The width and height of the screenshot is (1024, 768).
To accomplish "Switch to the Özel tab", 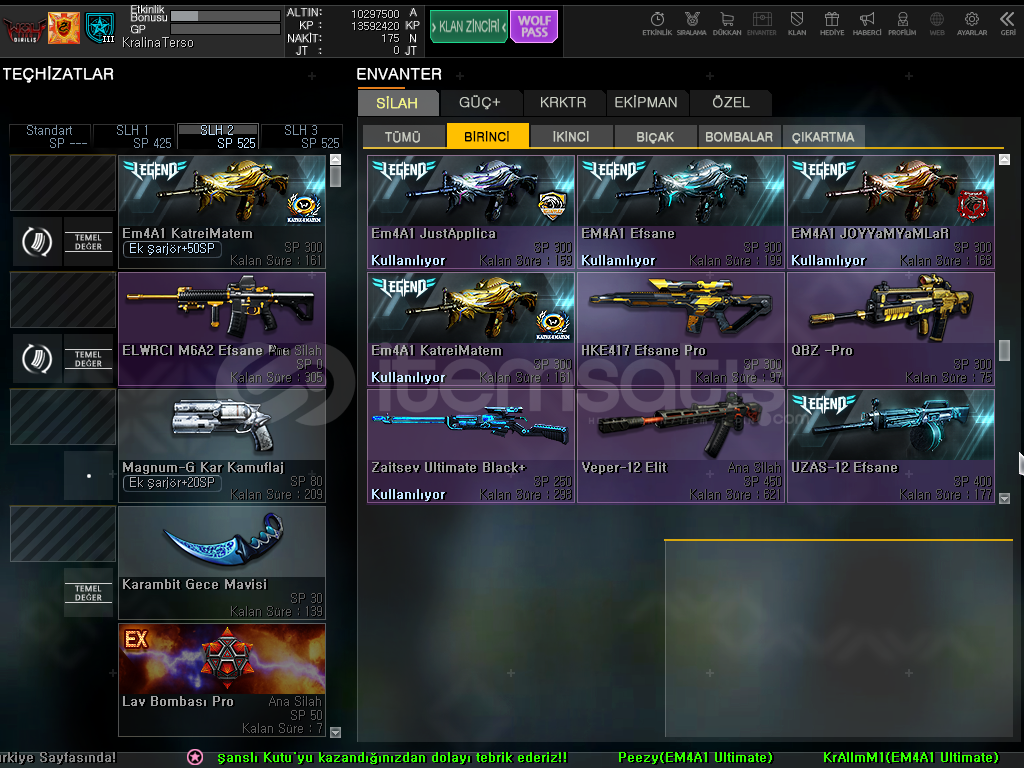I will 731,103.
